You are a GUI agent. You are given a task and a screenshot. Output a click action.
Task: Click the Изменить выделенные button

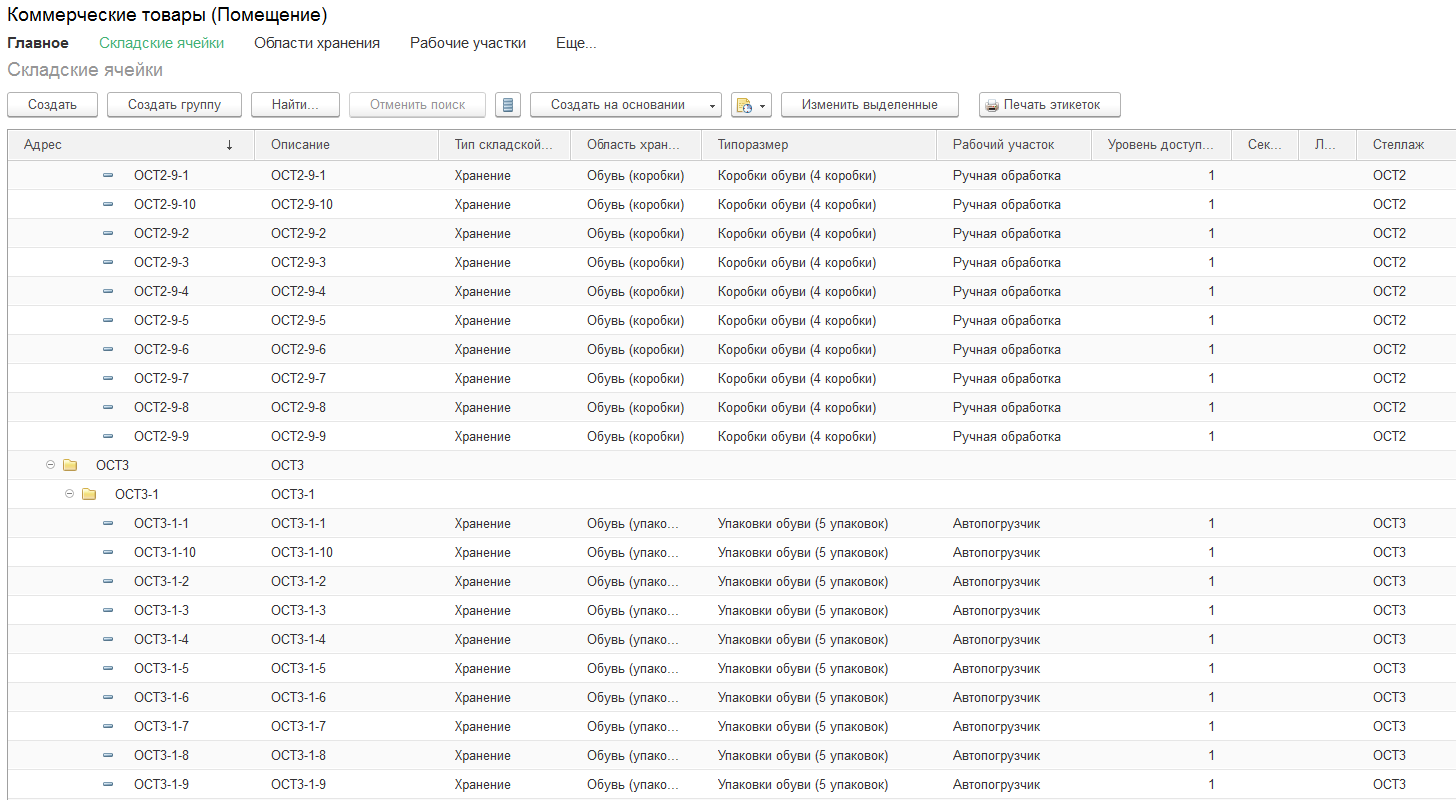pos(870,105)
